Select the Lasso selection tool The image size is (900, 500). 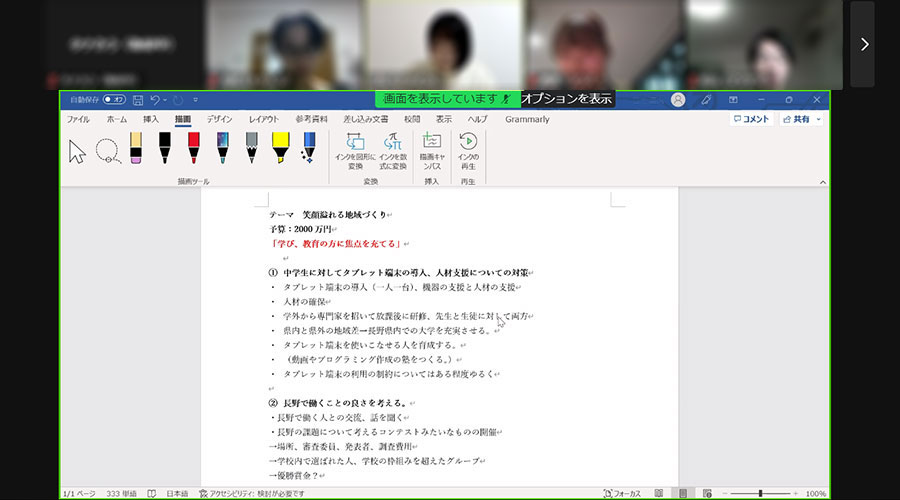click(x=107, y=151)
